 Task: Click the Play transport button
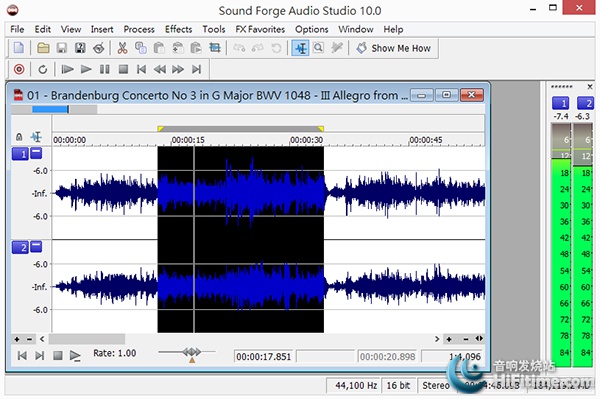click(86, 69)
